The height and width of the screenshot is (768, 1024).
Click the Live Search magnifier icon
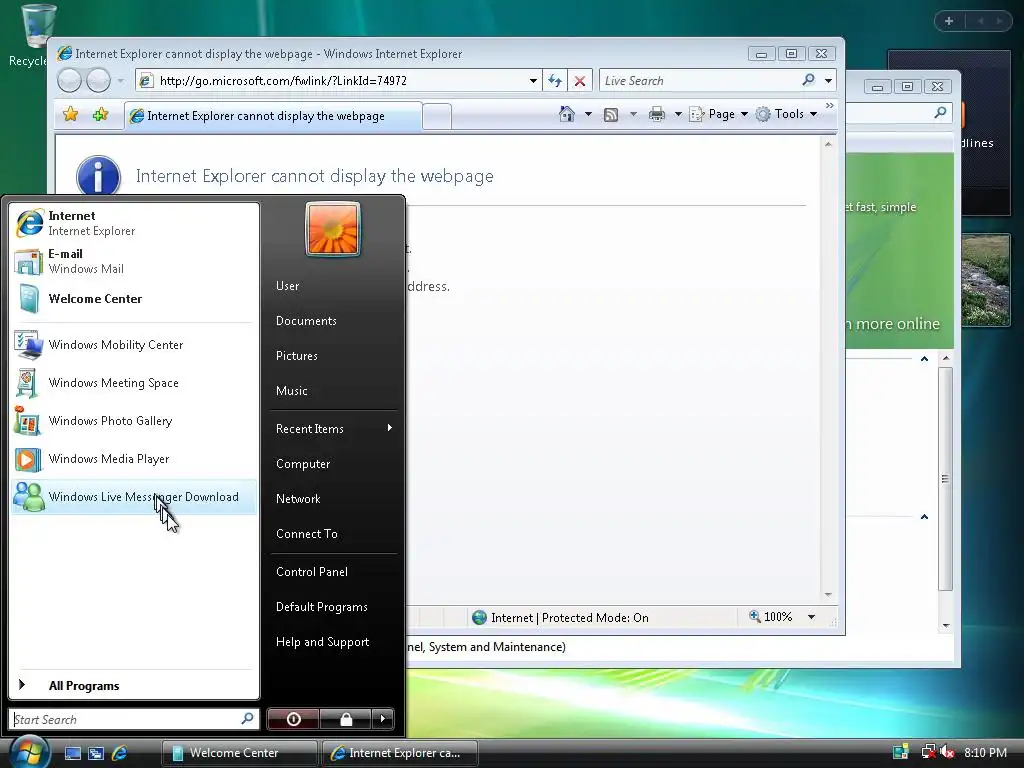(808, 80)
